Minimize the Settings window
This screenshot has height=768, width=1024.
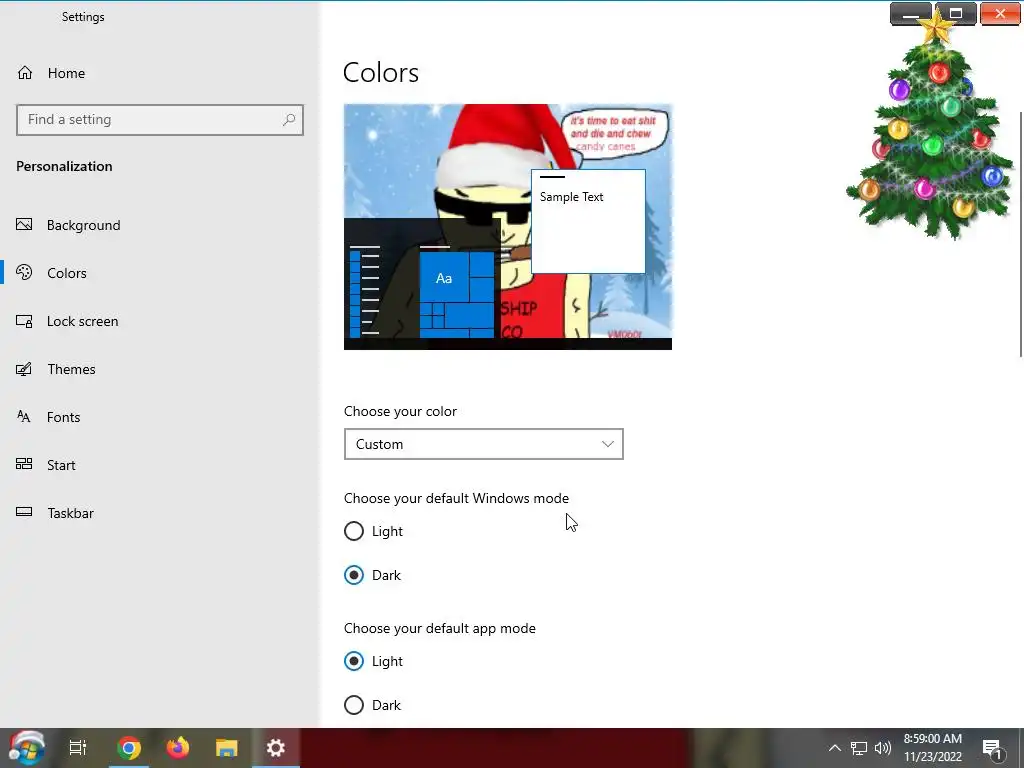[x=910, y=14]
